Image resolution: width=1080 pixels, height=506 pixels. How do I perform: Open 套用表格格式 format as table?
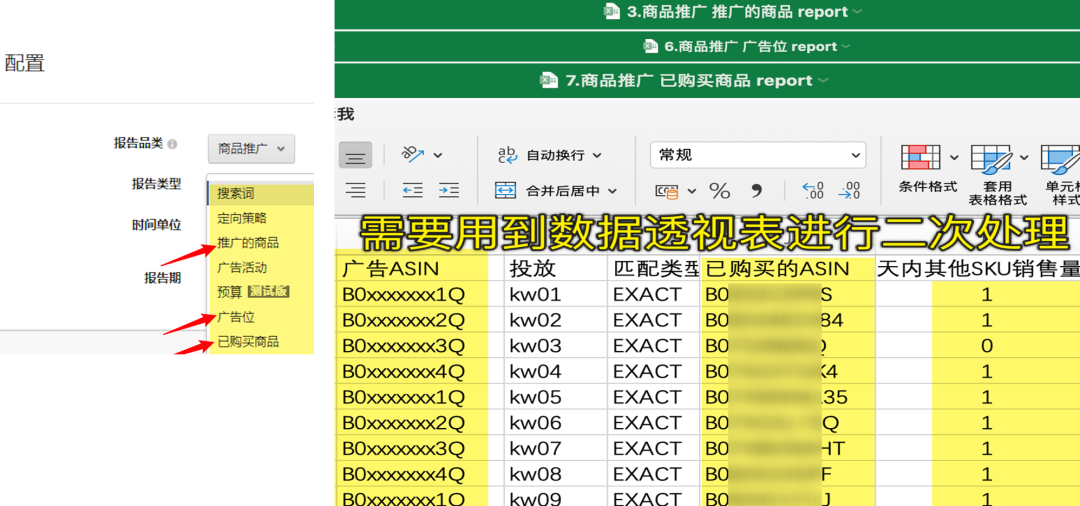(998, 175)
